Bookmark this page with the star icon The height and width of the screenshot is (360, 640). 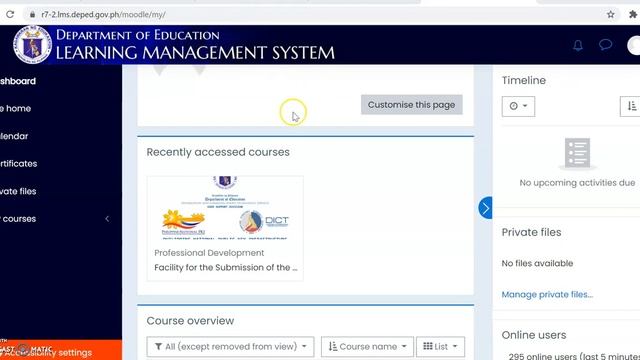coord(611,14)
